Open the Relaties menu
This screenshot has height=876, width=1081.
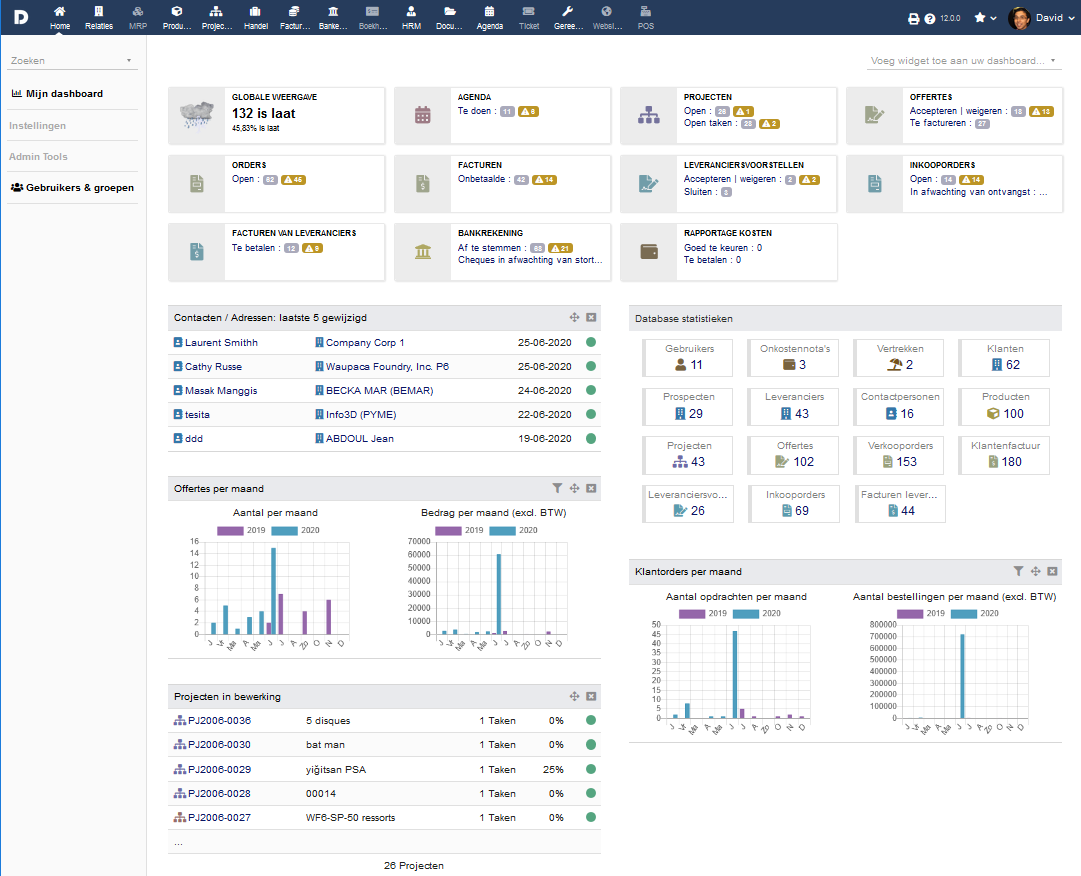tap(99, 17)
